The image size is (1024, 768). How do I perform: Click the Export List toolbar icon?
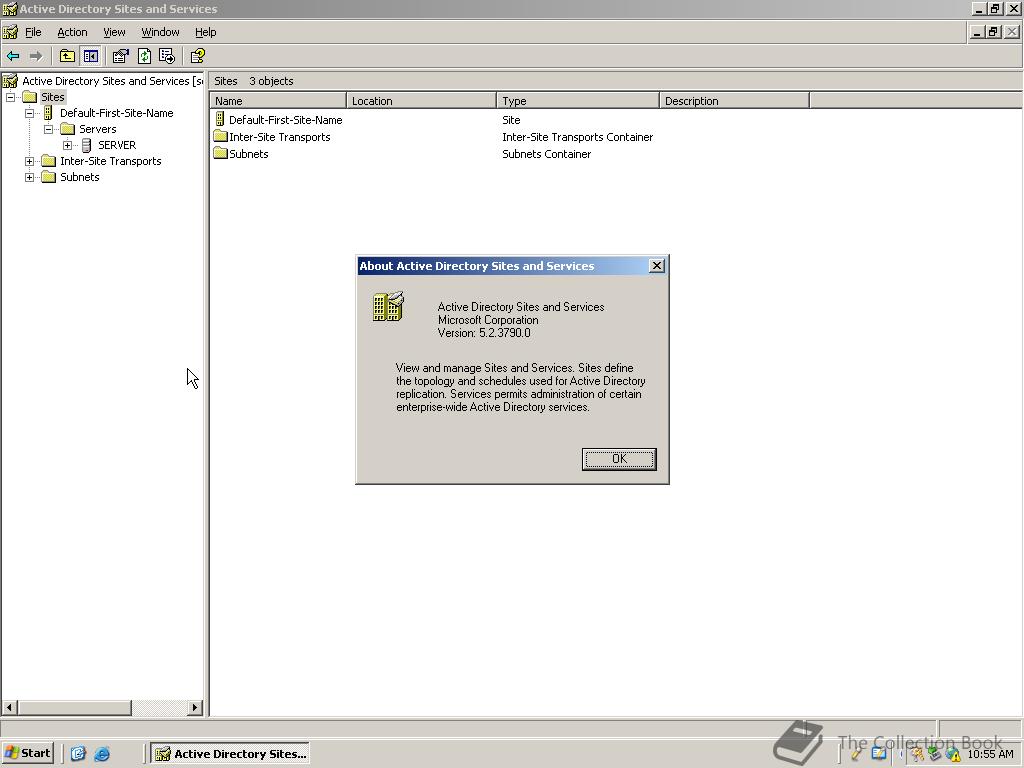(x=167, y=56)
